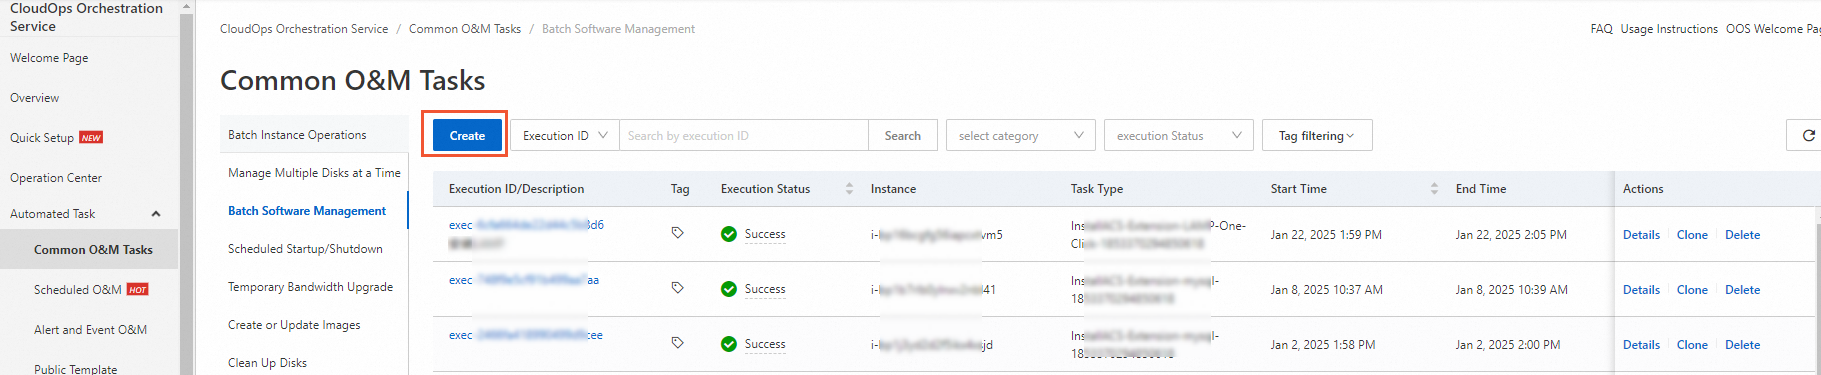Open the select category dropdown

click(1021, 135)
